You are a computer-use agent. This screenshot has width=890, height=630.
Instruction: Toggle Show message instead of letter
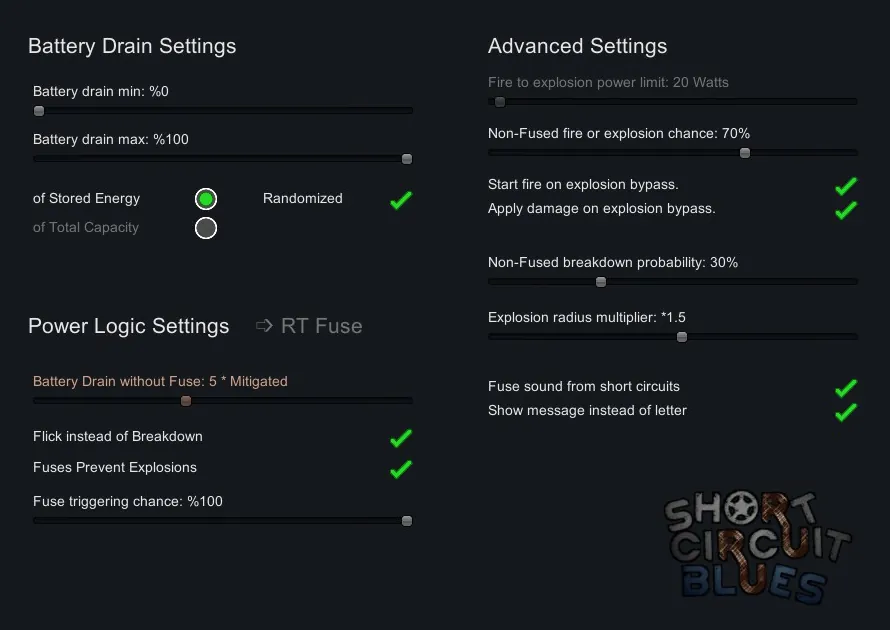click(x=846, y=412)
